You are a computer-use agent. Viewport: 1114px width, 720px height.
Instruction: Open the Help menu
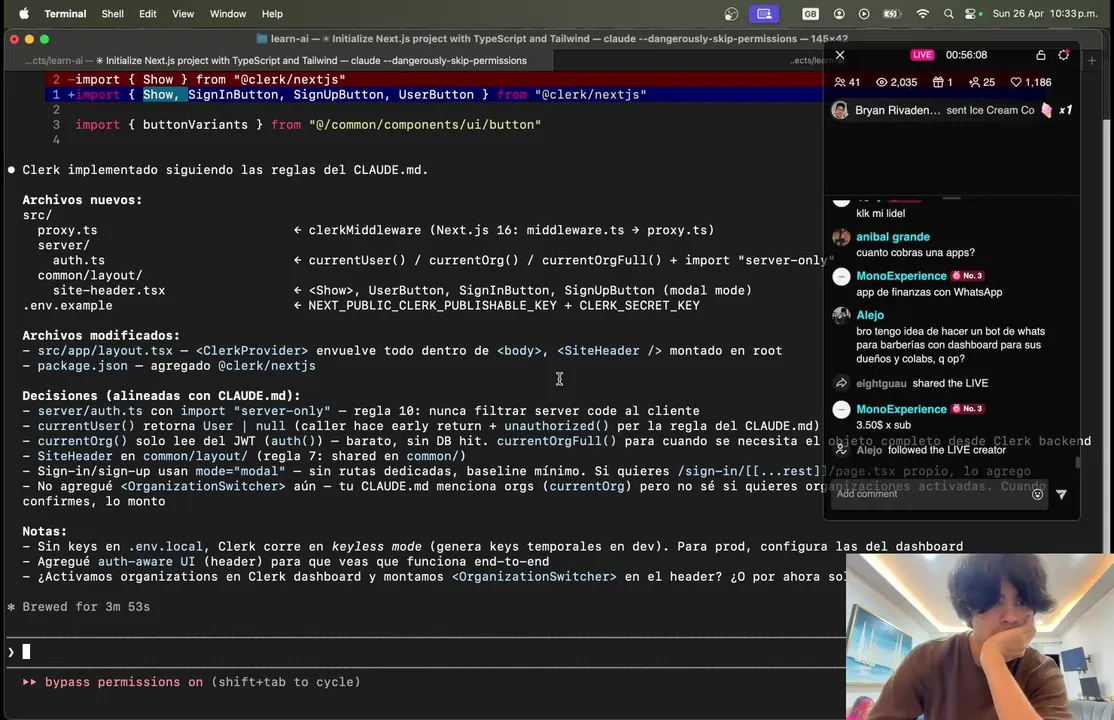point(272,14)
